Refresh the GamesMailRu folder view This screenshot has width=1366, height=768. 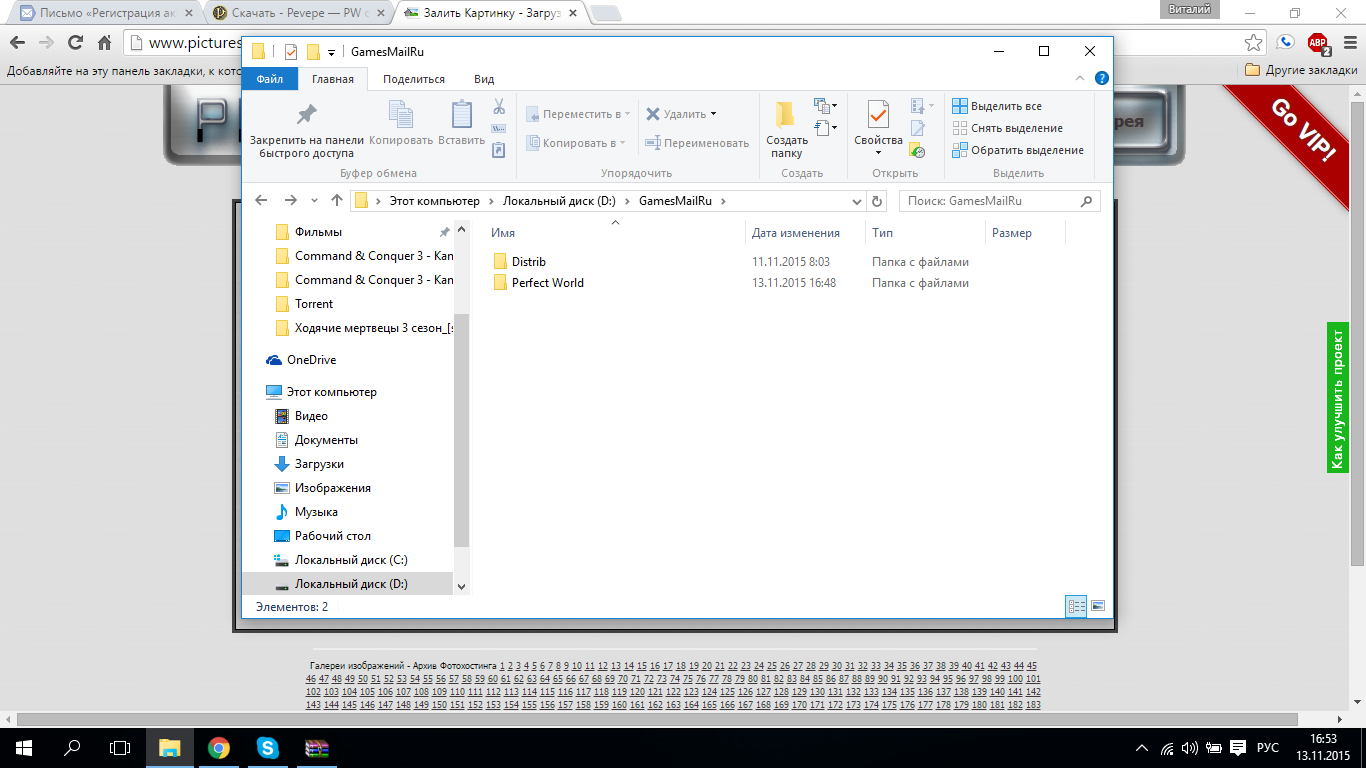point(878,201)
